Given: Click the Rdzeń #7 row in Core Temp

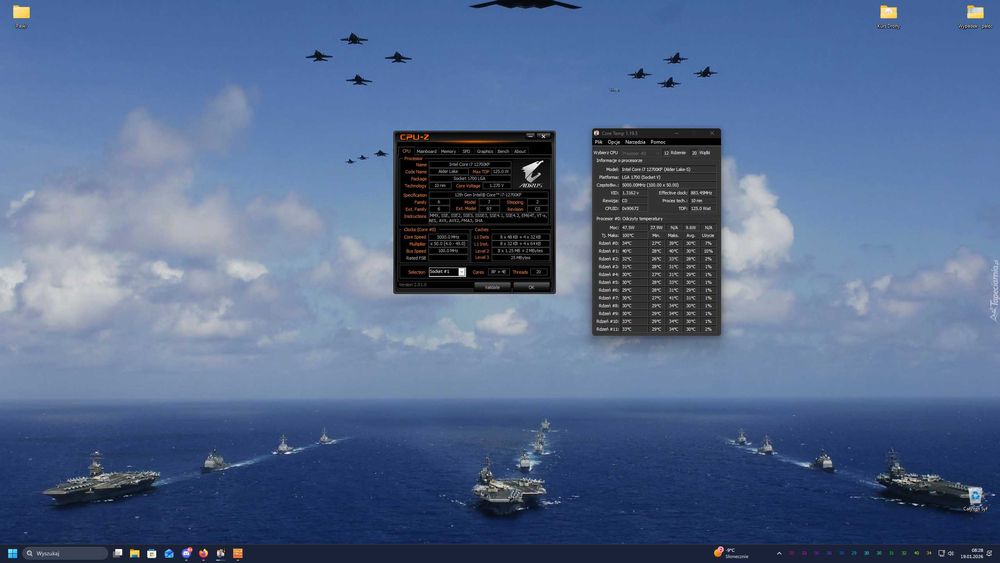Looking at the screenshot, I should (x=656, y=298).
